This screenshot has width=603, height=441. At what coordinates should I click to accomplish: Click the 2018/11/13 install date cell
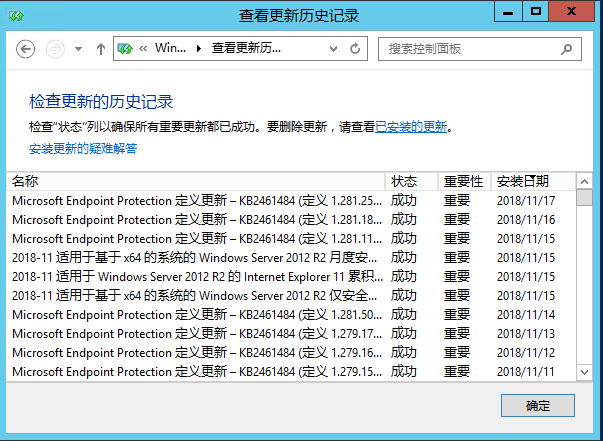(526, 334)
